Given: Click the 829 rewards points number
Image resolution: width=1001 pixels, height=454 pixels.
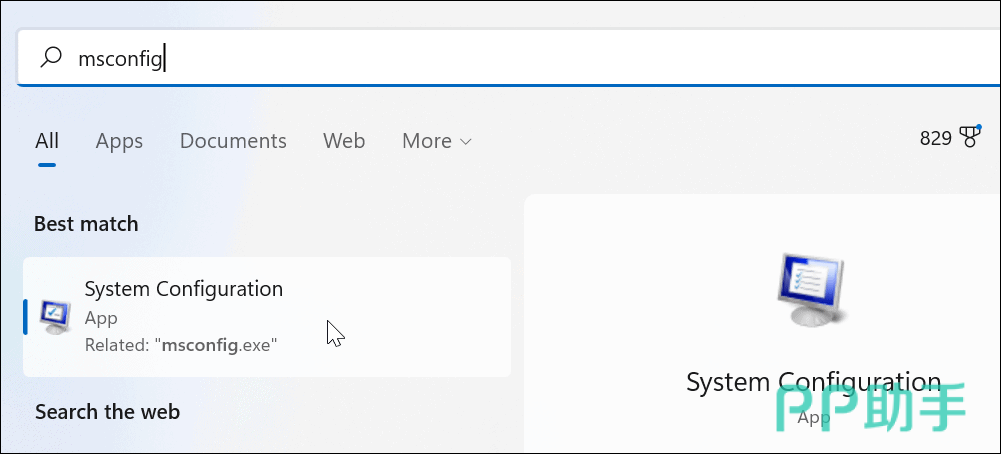Looking at the screenshot, I should tap(935, 138).
